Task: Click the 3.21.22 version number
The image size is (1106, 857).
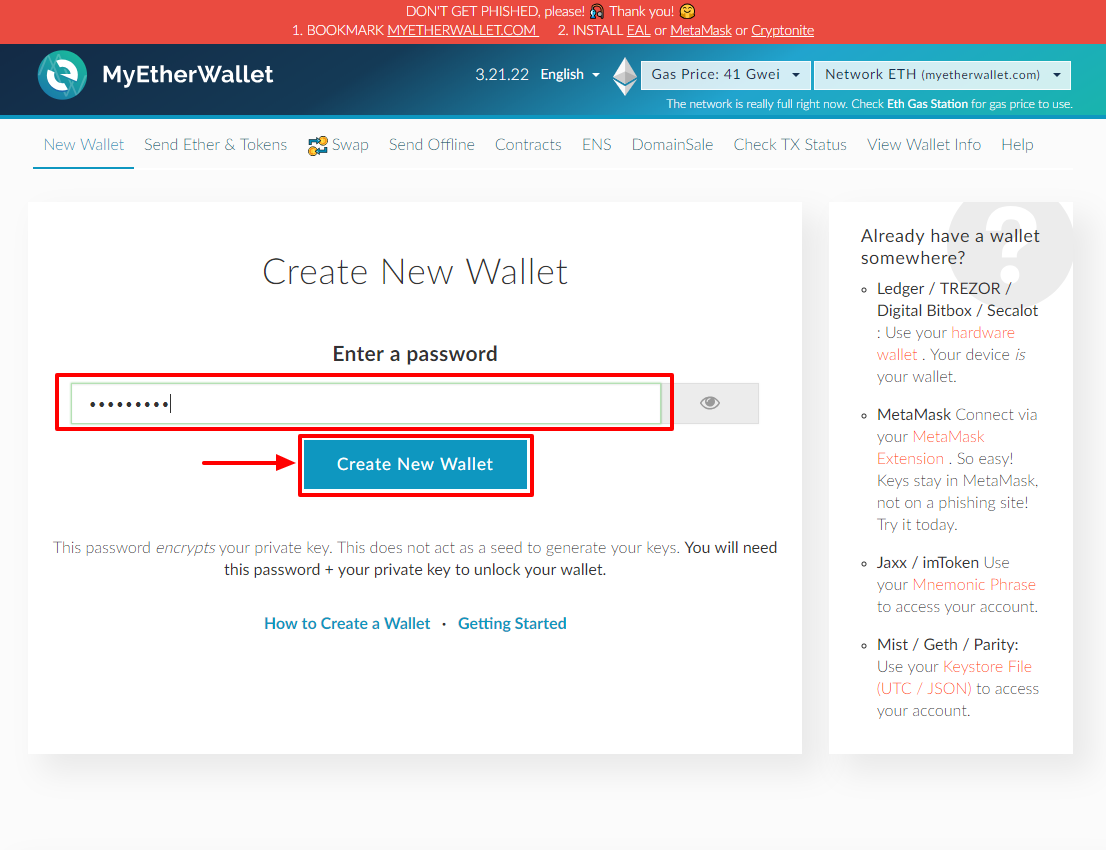Action: (x=502, y=75)
